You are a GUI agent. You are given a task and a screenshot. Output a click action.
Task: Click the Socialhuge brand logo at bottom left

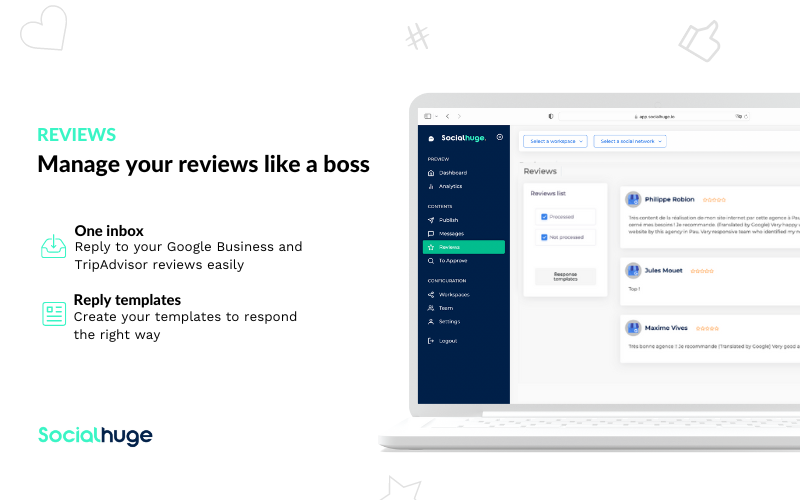pyautogui.click(x=95, y=436)
